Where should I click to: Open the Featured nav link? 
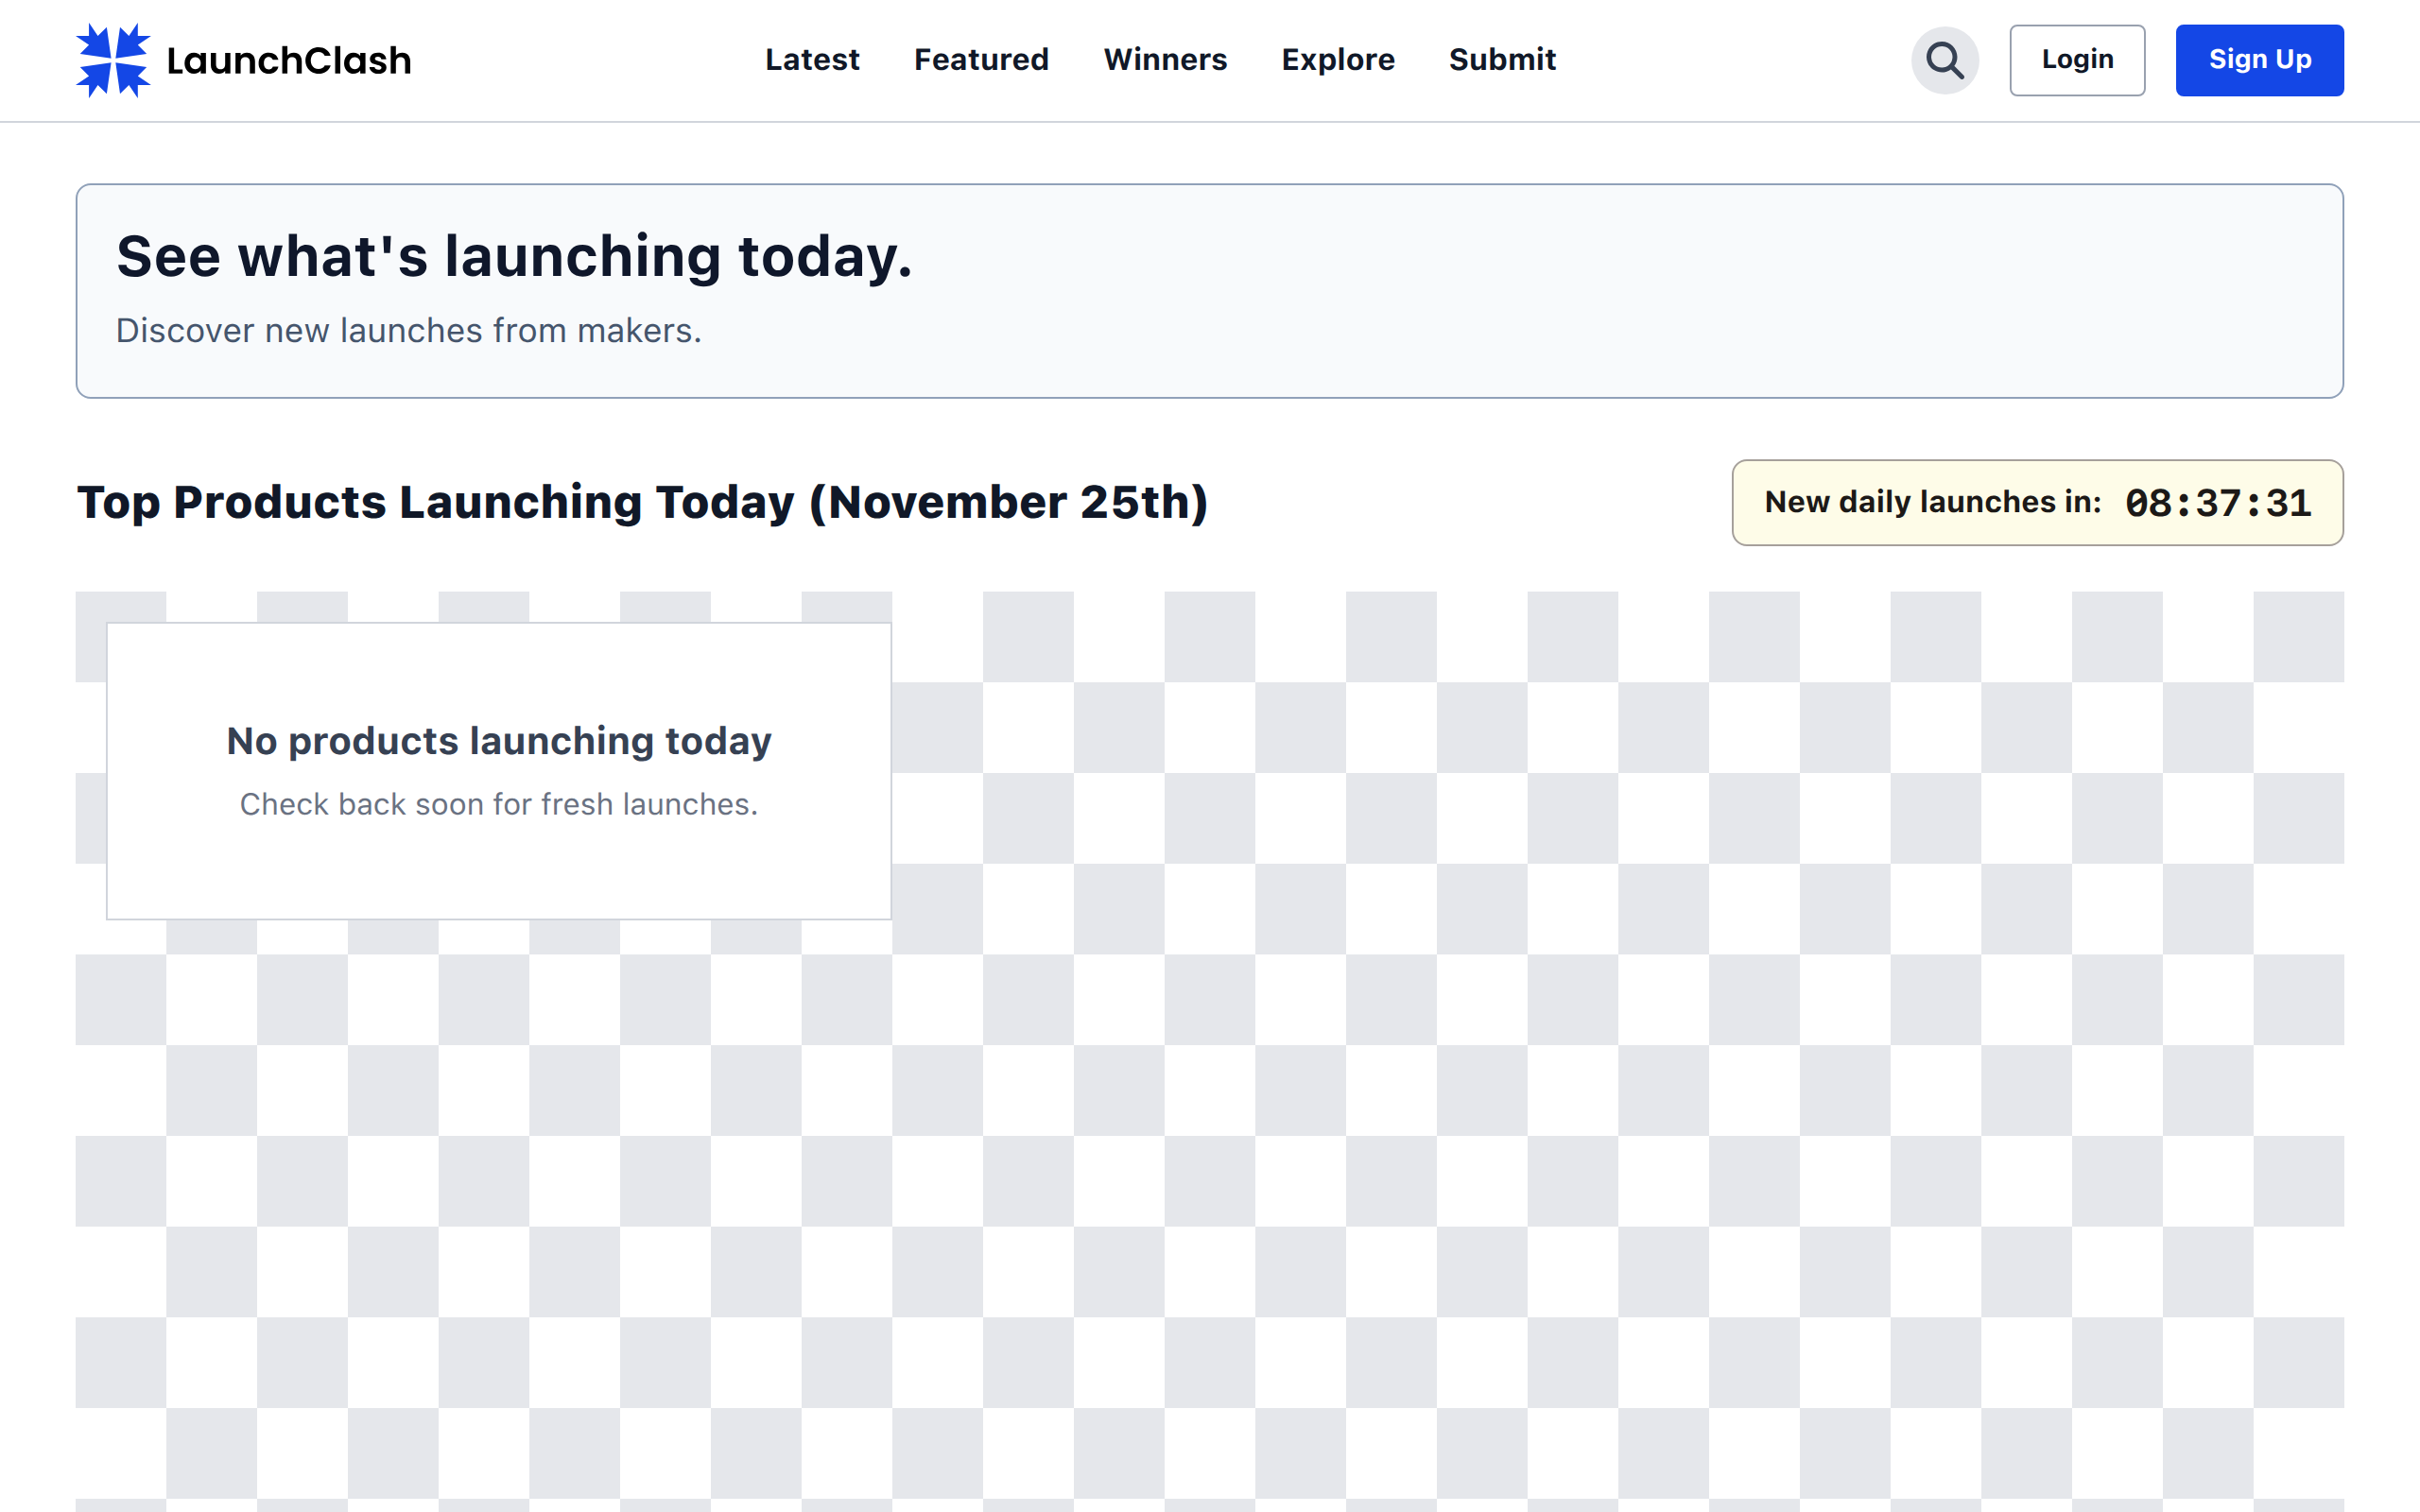pos(981,60)
